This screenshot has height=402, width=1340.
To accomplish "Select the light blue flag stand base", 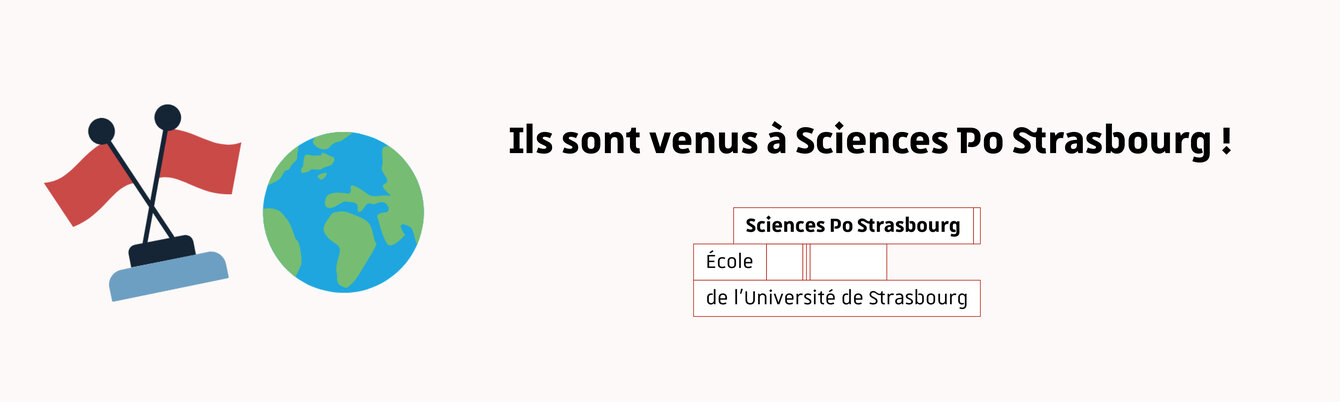I will point(170,276).
